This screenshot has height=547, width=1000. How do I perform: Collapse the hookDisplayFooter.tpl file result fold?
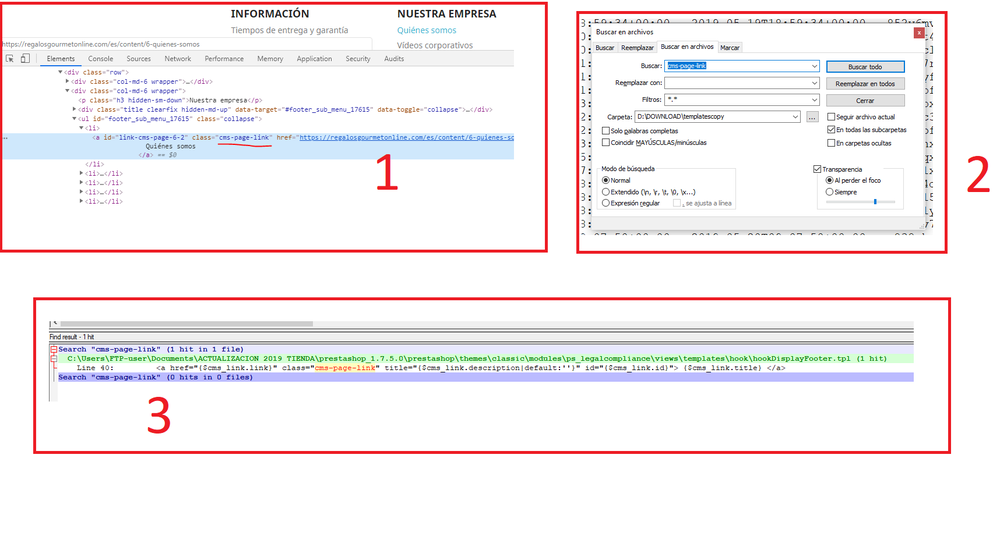[54, 358]
